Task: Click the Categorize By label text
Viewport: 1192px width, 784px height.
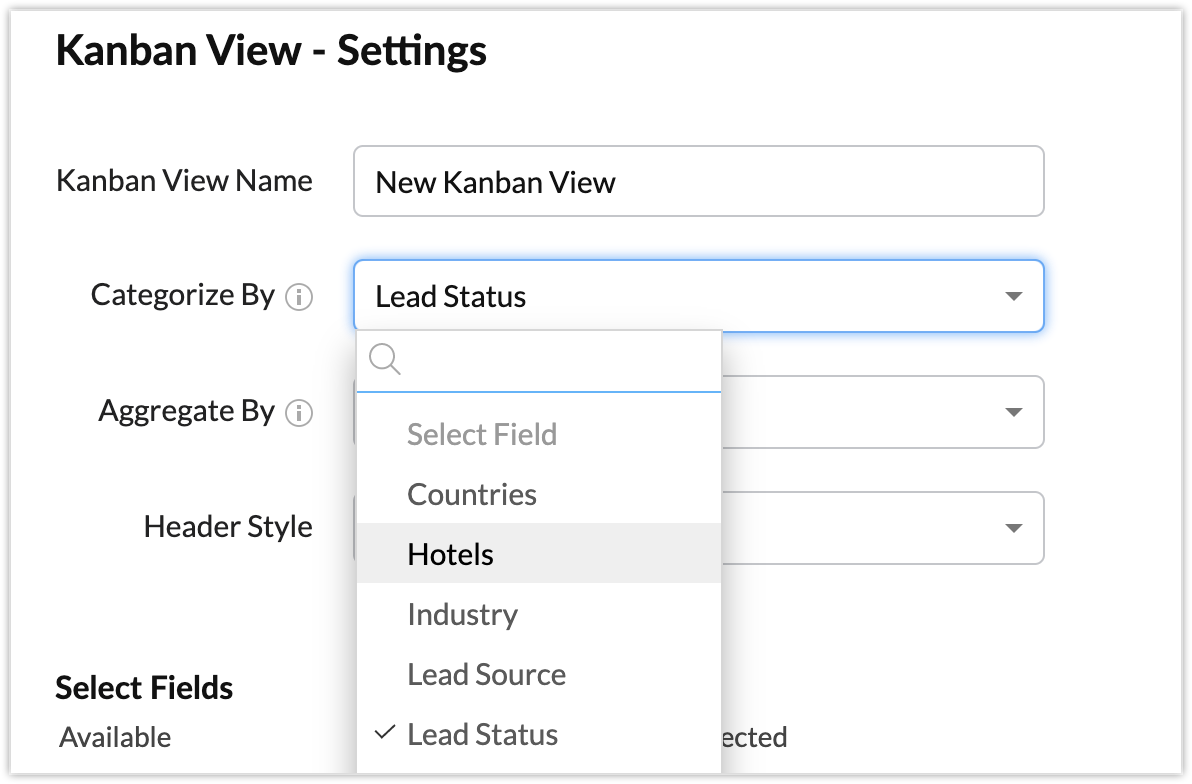Action: click(x=182, y=295)
